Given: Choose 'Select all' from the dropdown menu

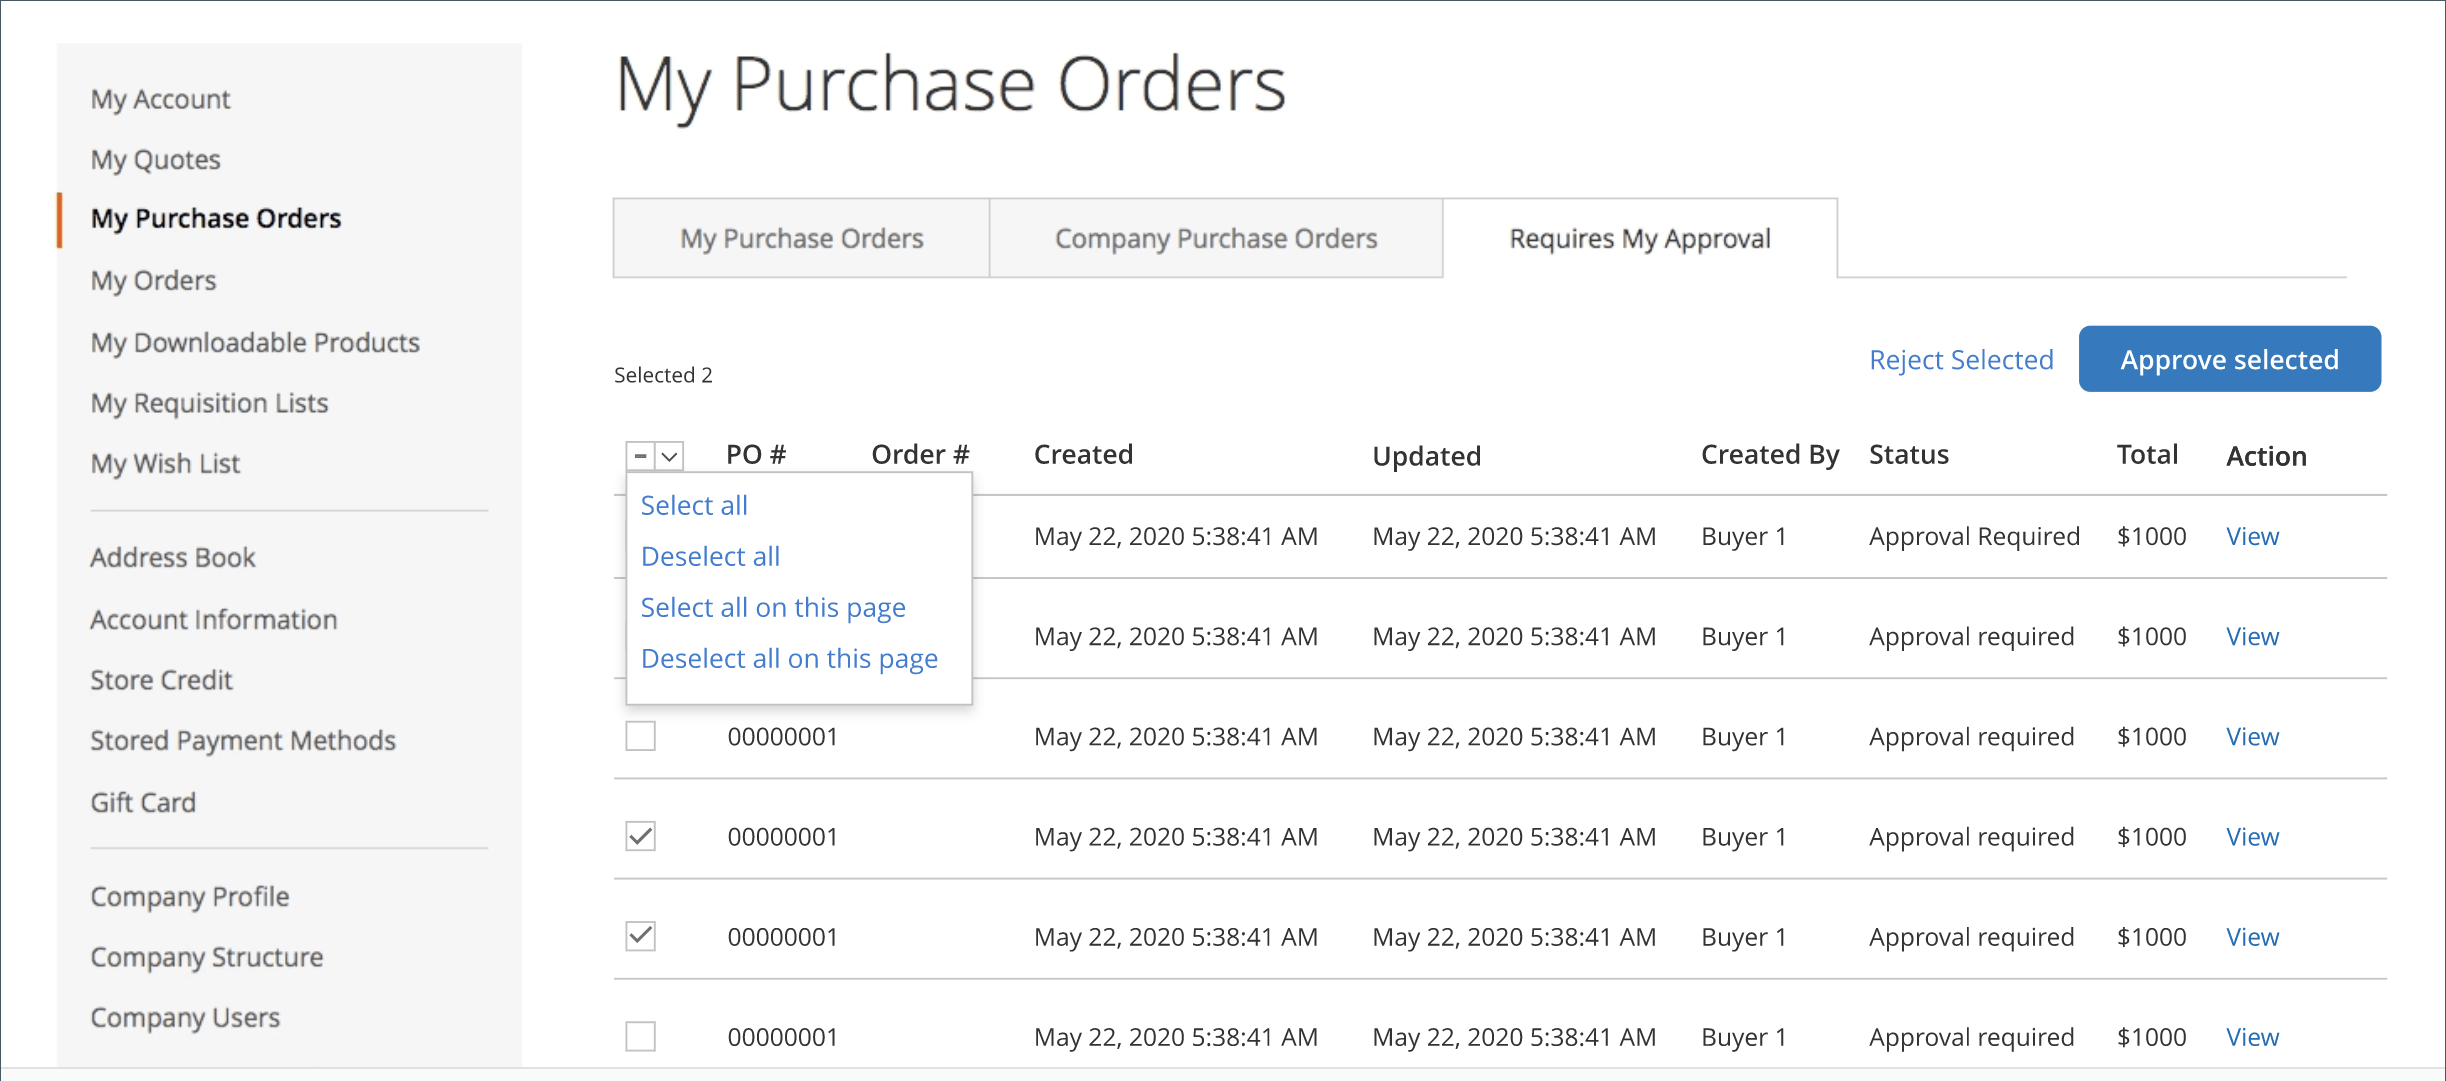Looking at the screenshot, I should coord(693,505).
